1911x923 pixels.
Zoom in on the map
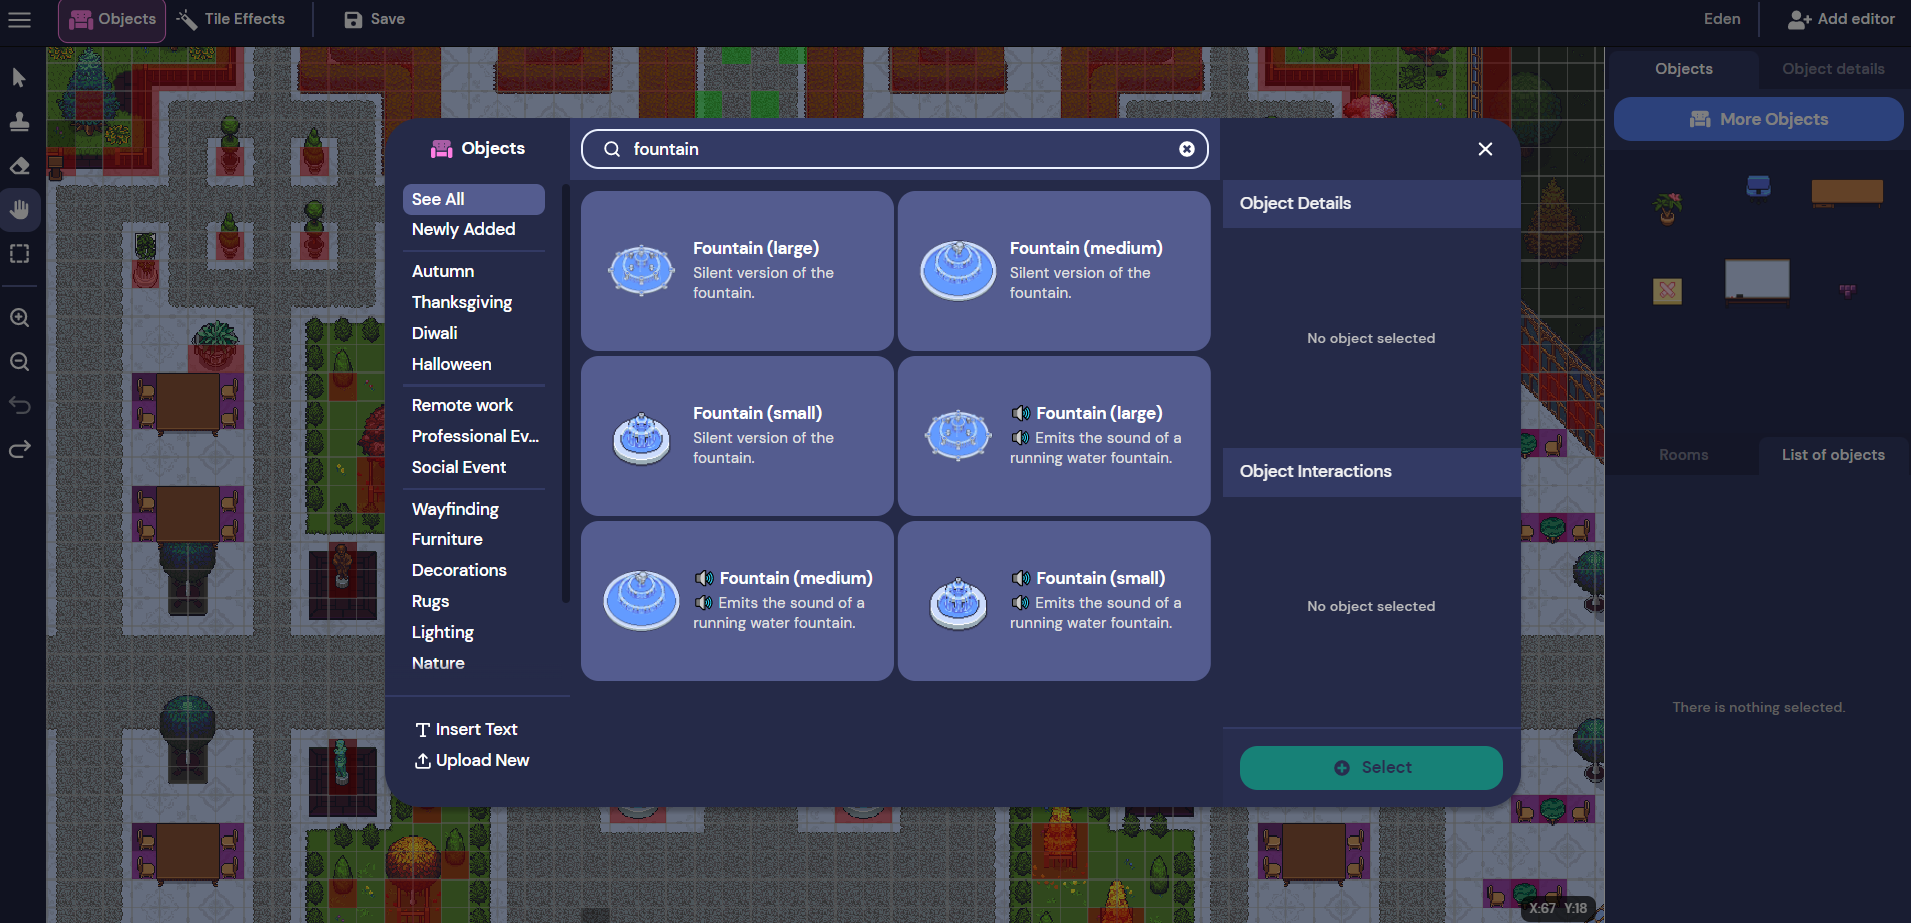tap(19, 318)
